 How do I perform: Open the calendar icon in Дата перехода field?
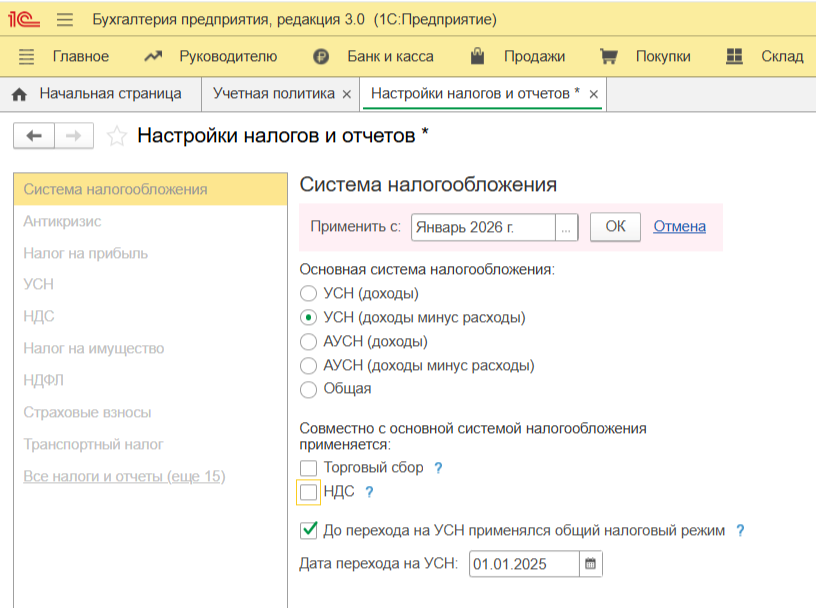(590, 563)
